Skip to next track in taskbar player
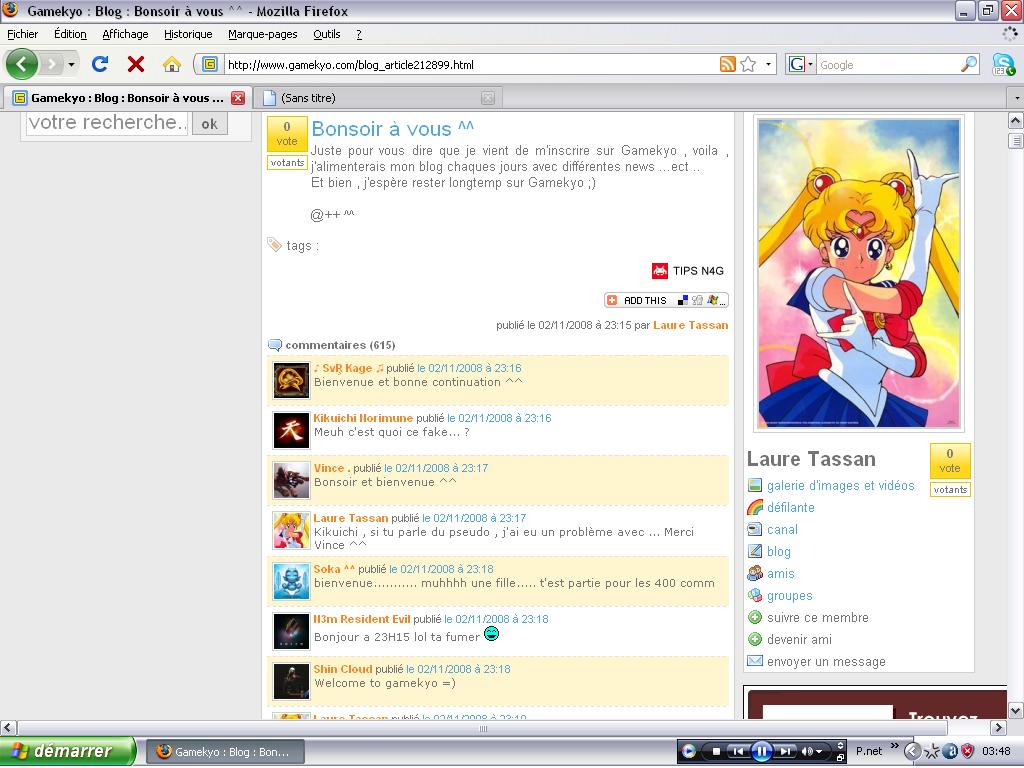1024x768 pixels. (786, 752)
